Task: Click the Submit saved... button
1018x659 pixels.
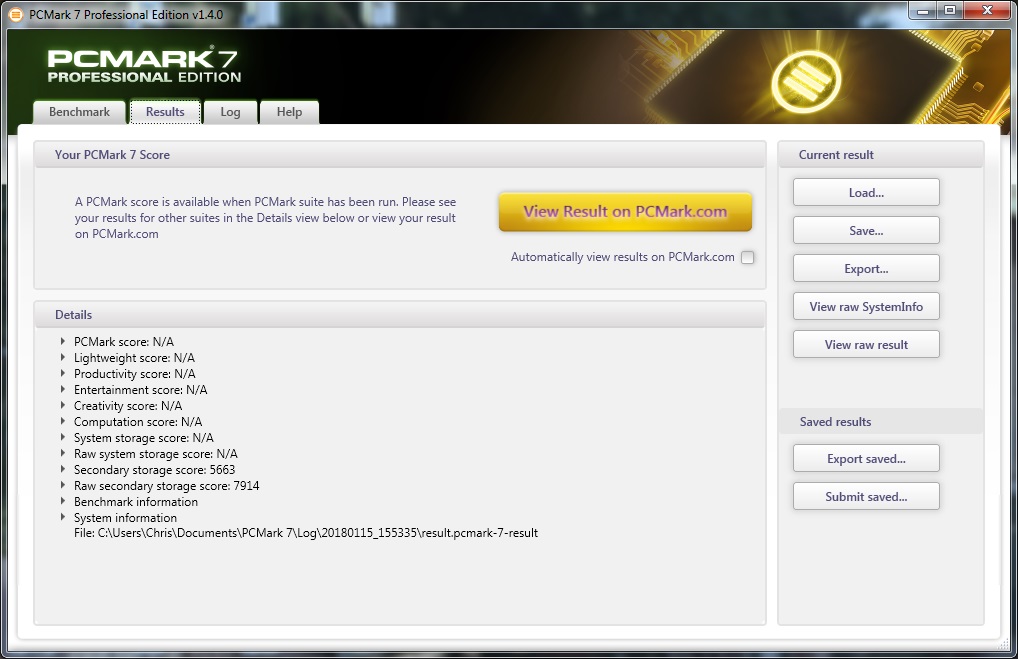Action: coord(866,496)
